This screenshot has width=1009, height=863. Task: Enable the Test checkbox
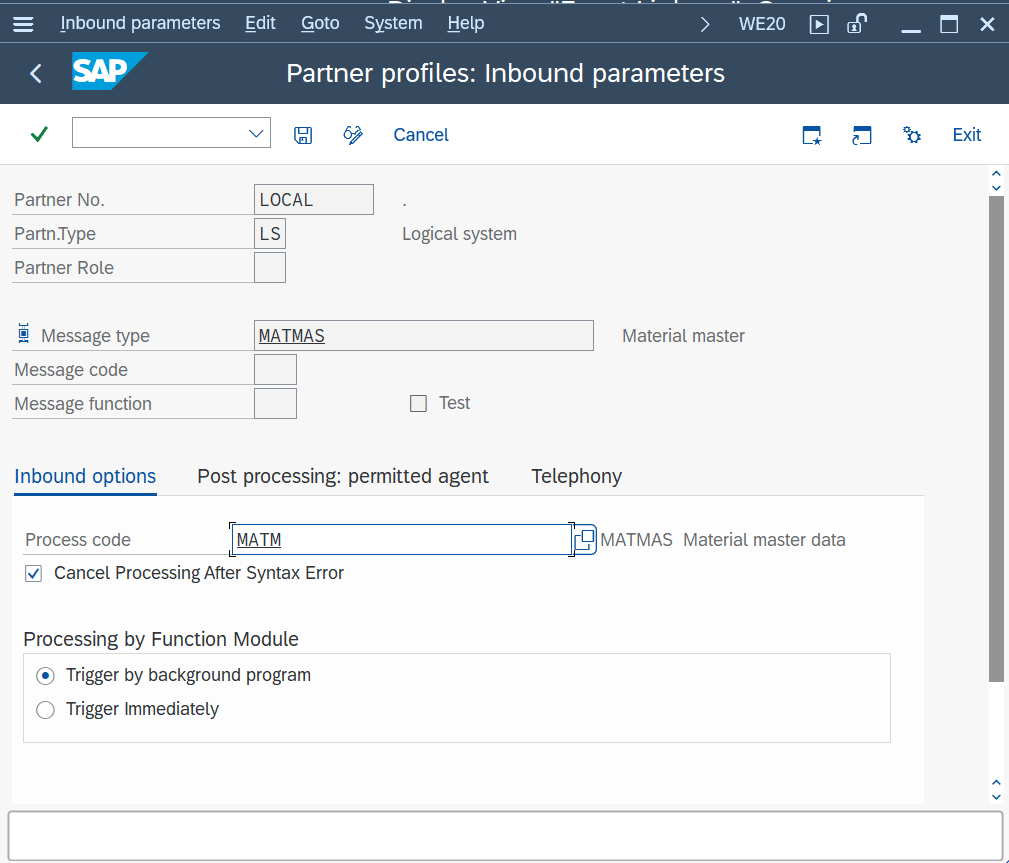418,403
